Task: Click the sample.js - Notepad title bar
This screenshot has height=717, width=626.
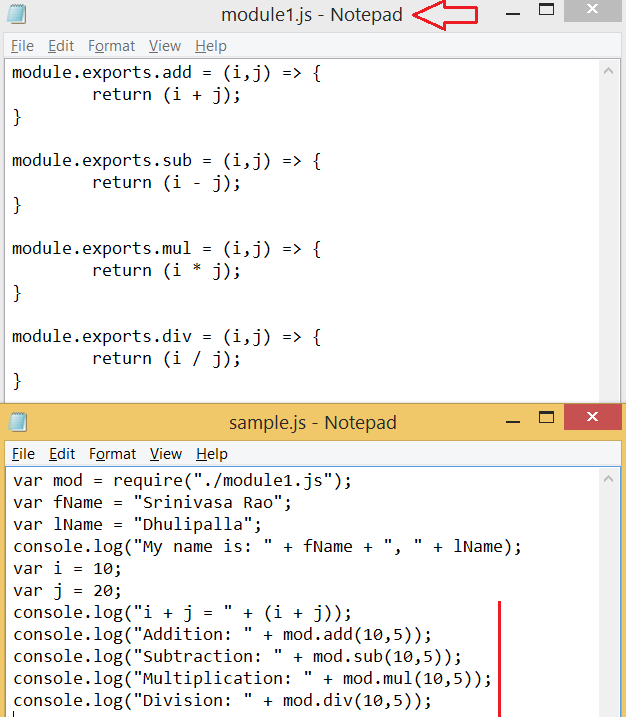Action: 313,423
